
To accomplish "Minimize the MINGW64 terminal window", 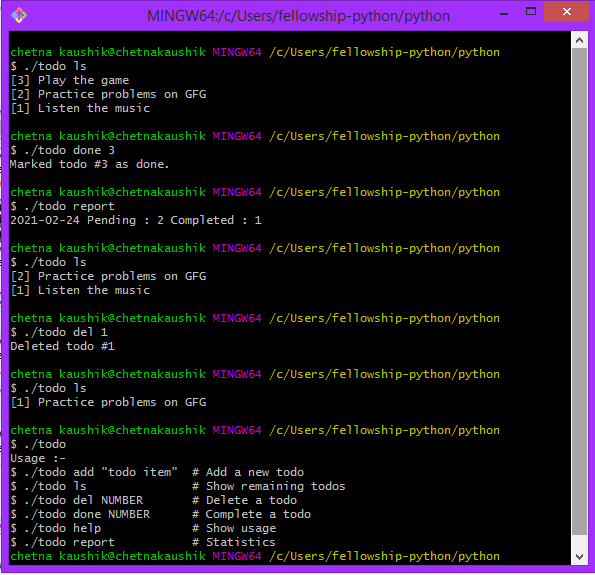I will point(504,14).
